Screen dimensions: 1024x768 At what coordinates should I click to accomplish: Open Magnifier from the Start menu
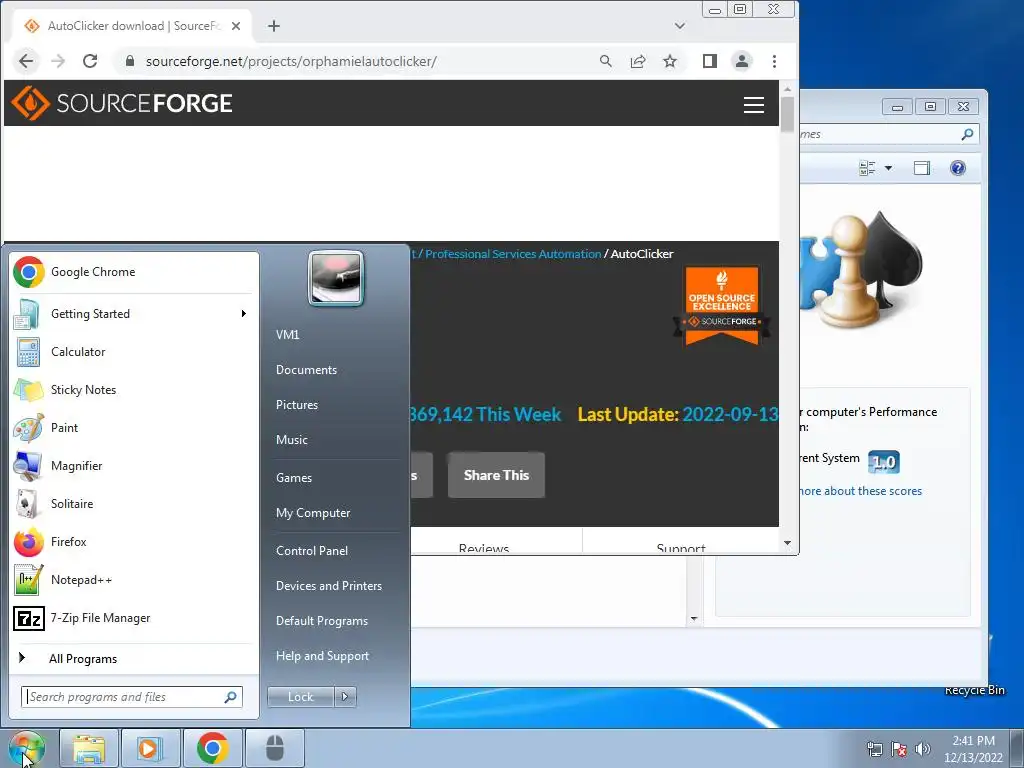point(134,466)
